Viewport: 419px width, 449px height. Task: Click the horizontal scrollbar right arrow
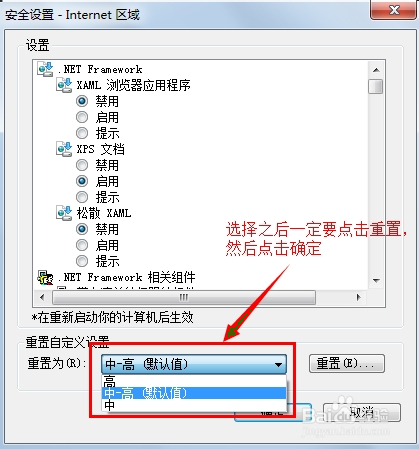(x=359, y=297)
